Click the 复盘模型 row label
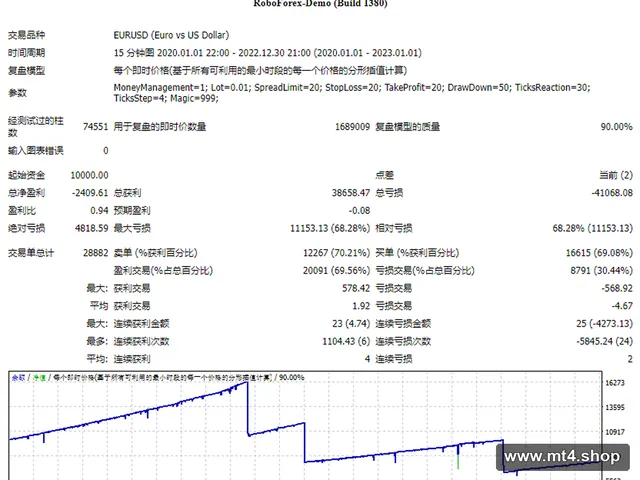640x480 pixels. [27, 71]
